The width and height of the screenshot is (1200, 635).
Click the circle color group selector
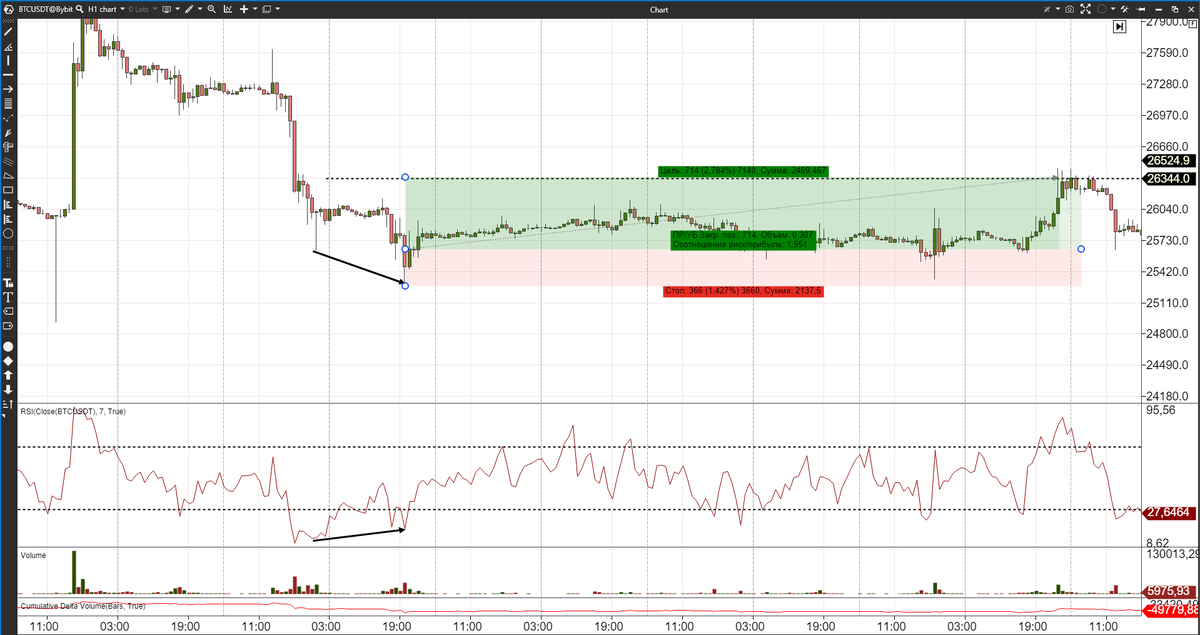pyautogui.click(x=1101, y=9)
